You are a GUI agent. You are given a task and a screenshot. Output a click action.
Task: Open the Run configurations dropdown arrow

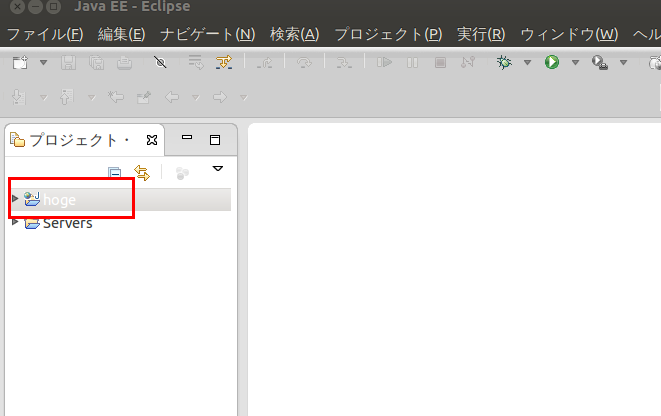(x=575, y=63)
